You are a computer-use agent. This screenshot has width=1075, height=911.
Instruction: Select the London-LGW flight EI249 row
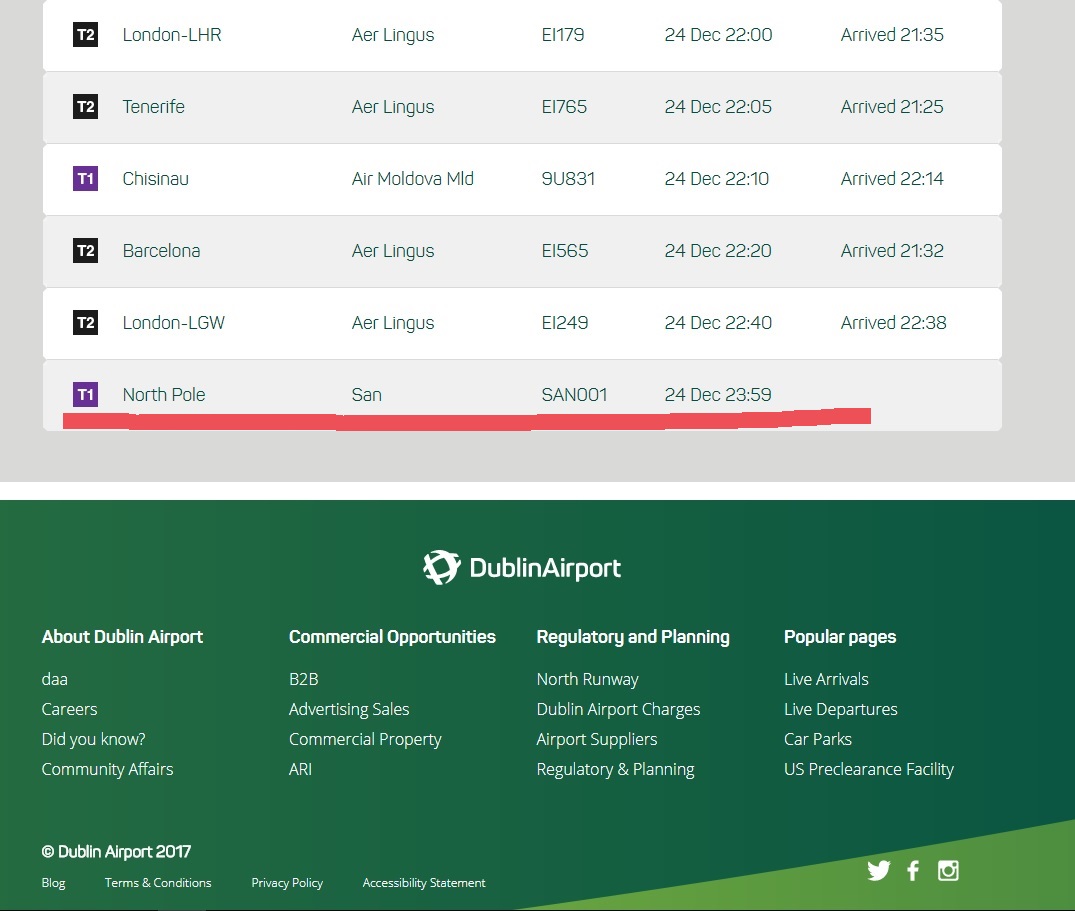pos(522,323)
